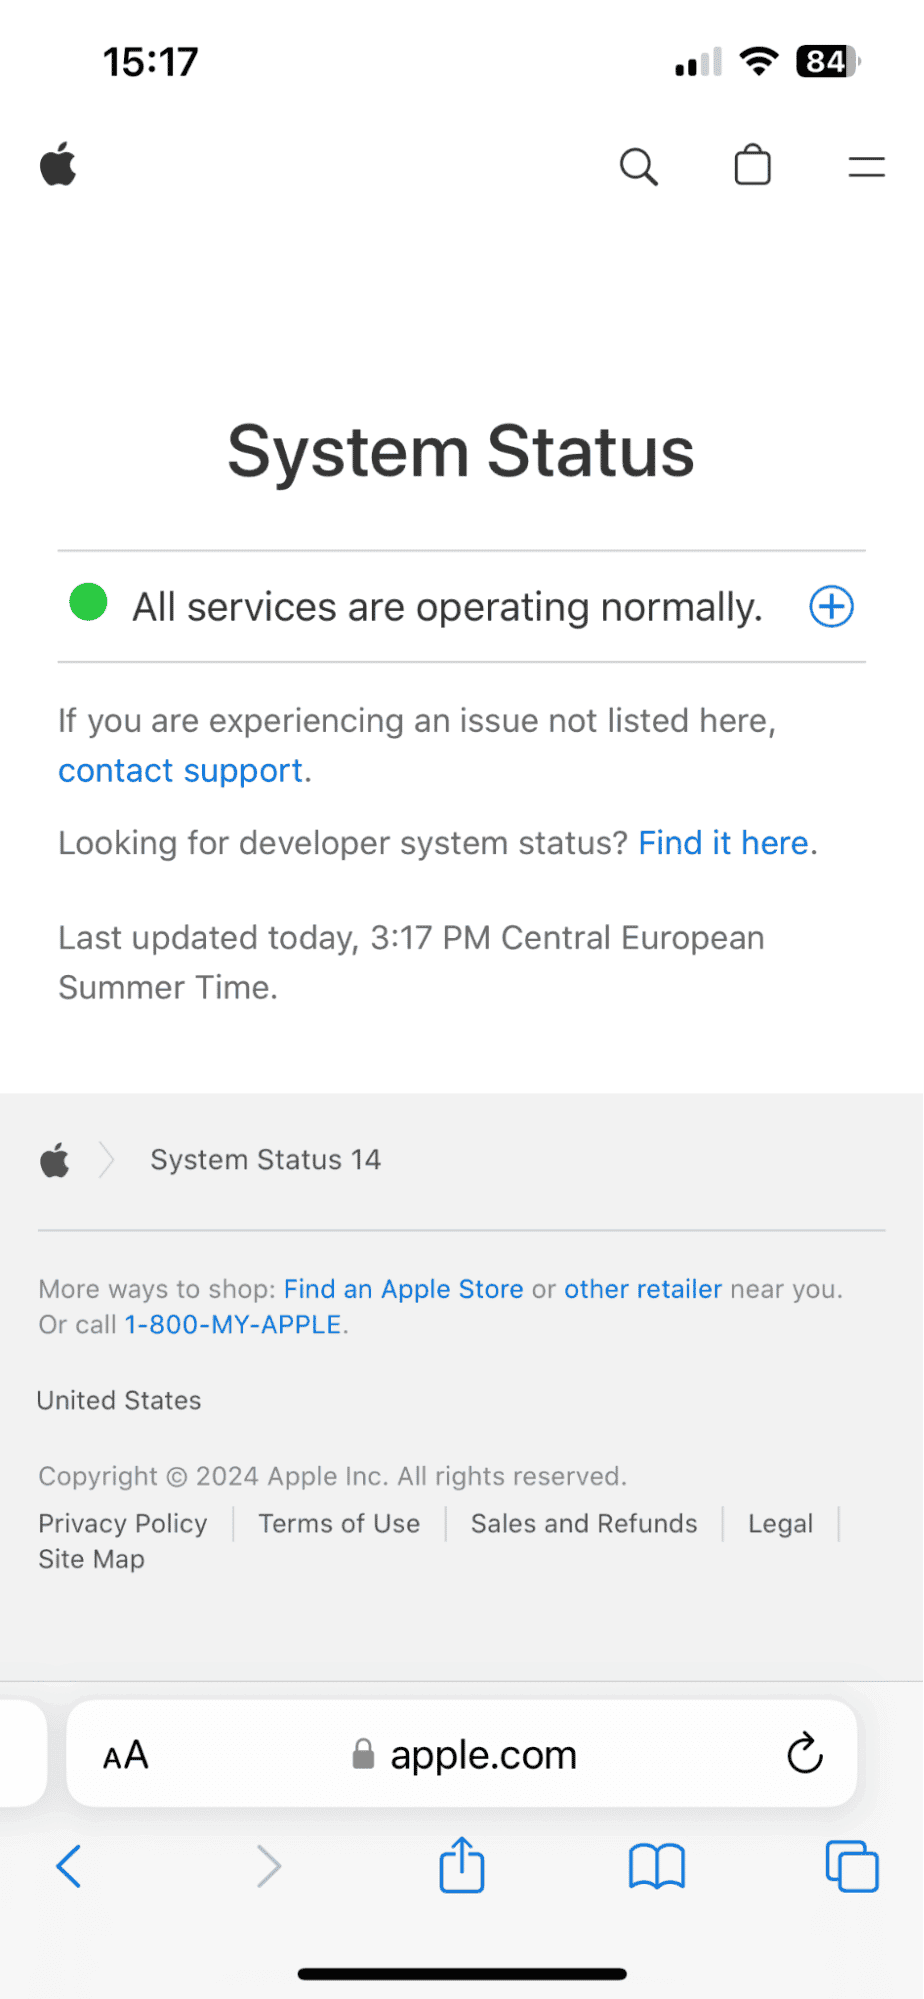This screenshot has width=924, height=1999.
Task: Reload the page using the refresh icon
Action: (804, 1755)
